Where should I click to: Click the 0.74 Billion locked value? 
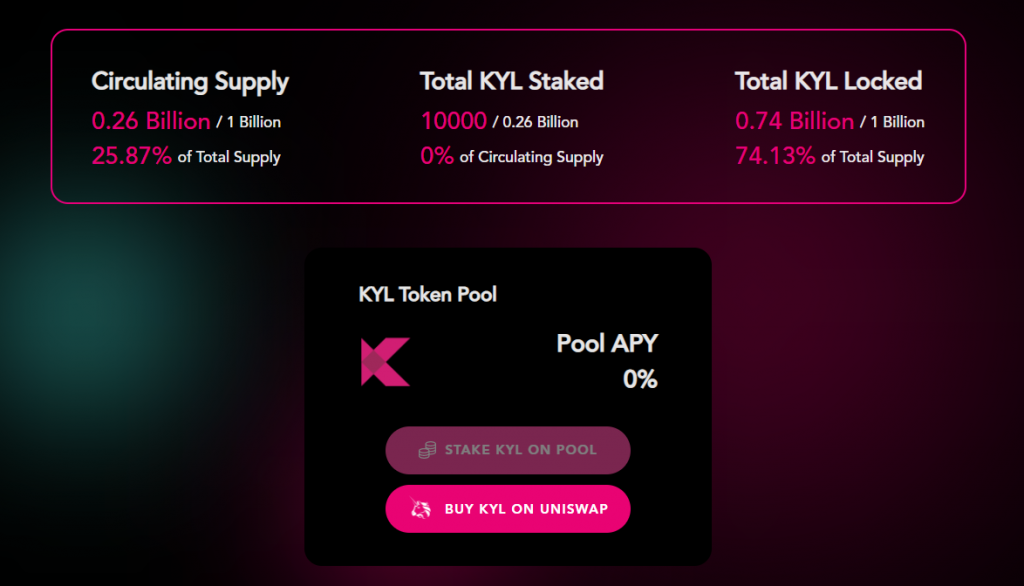pos(794,121)
